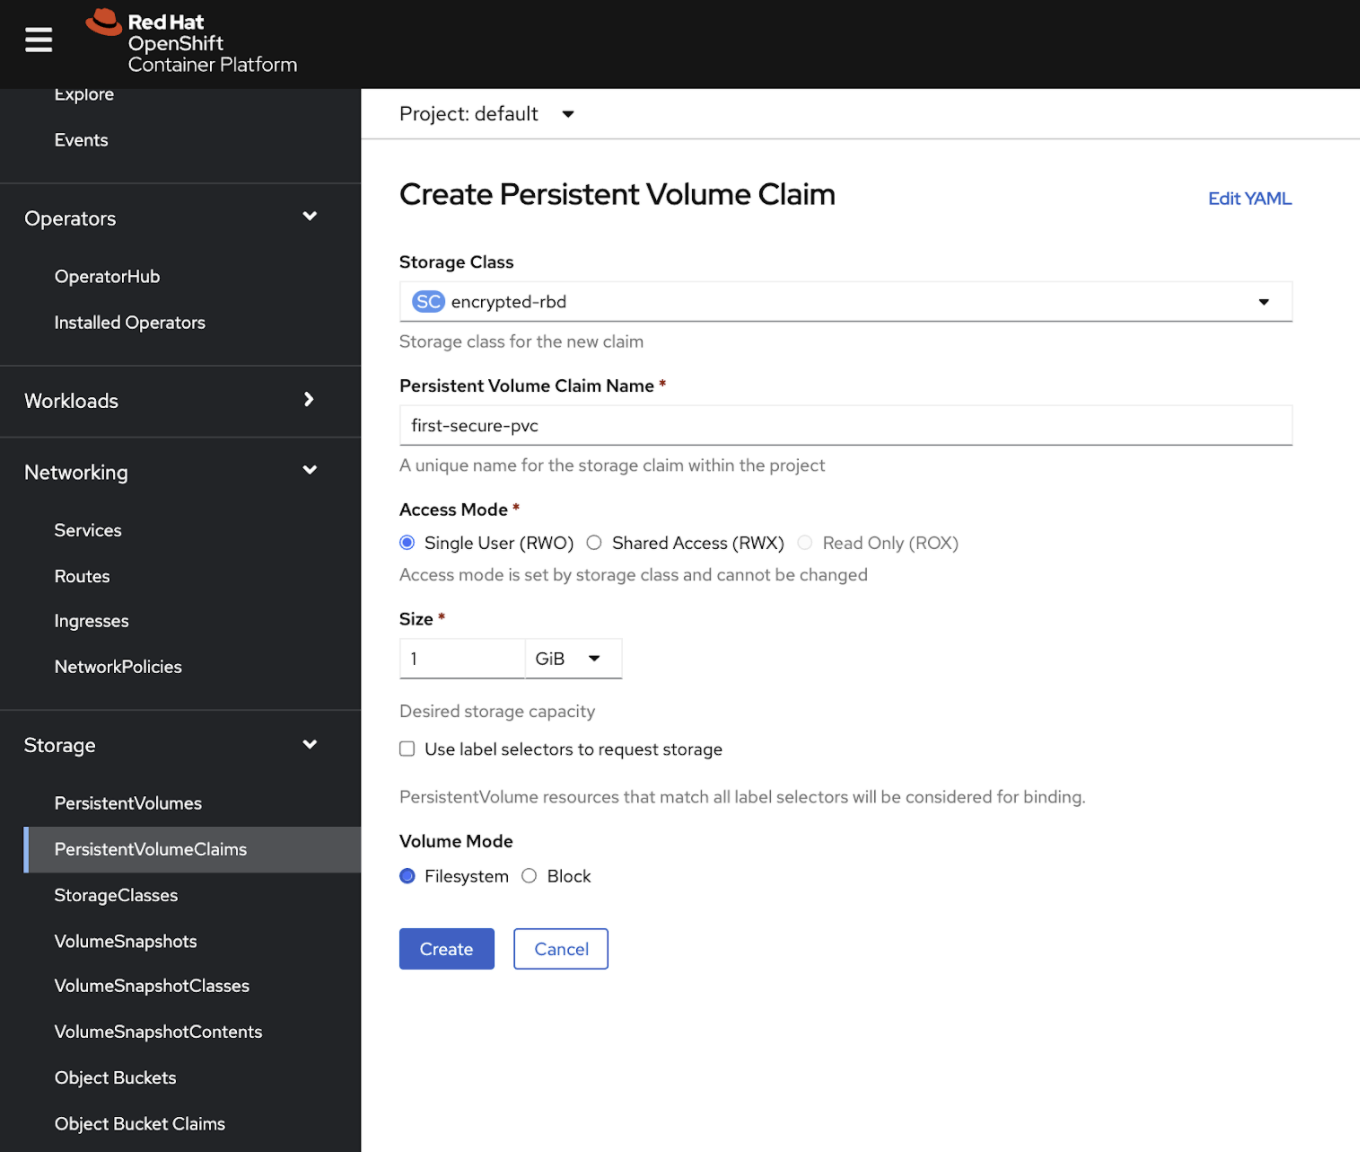Enable label selectors to request storage
This screenshot has width=1360, height=1152.
tap(407, 749)
